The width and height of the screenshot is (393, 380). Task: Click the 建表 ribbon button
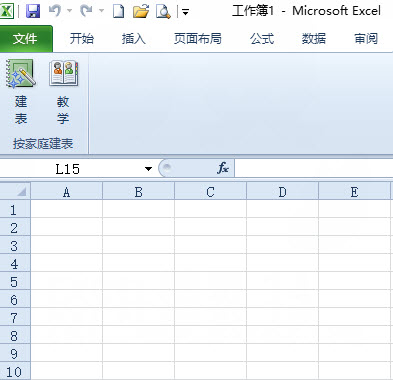[x=21, y=92]
